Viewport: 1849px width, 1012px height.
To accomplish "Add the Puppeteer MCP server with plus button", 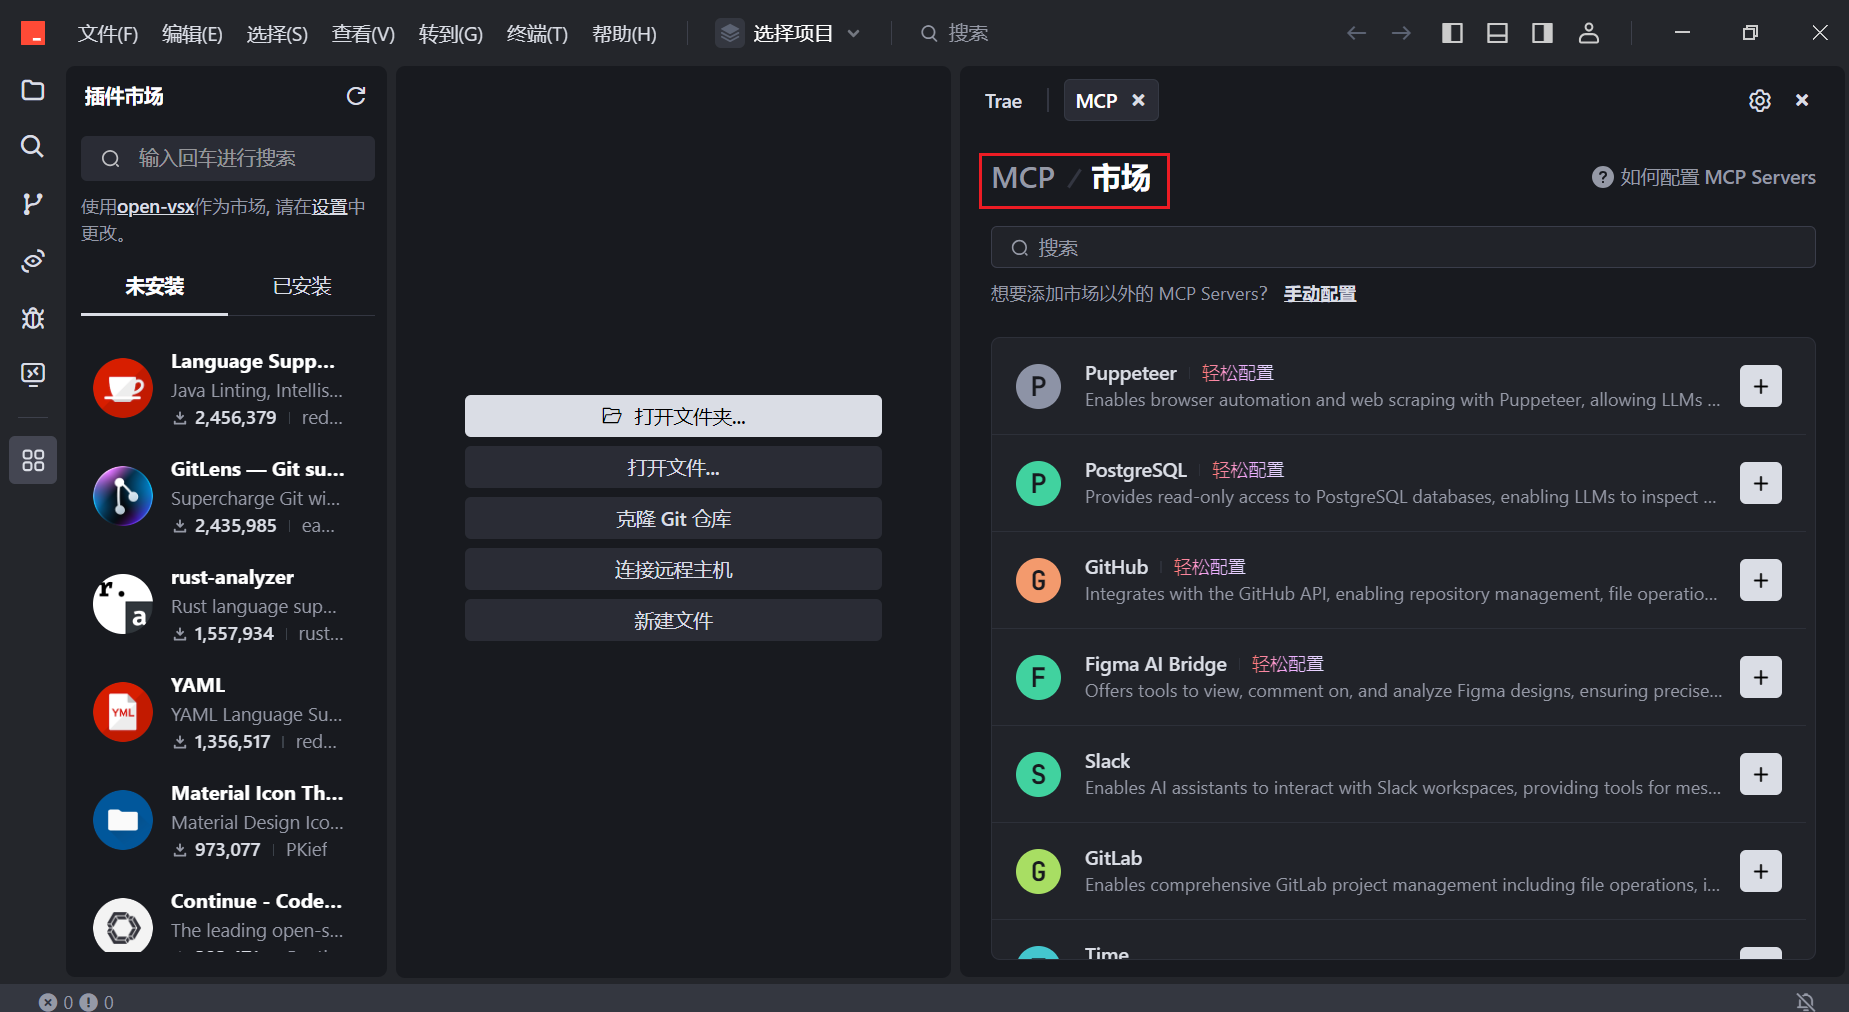I will click(x=1761, y=386).
